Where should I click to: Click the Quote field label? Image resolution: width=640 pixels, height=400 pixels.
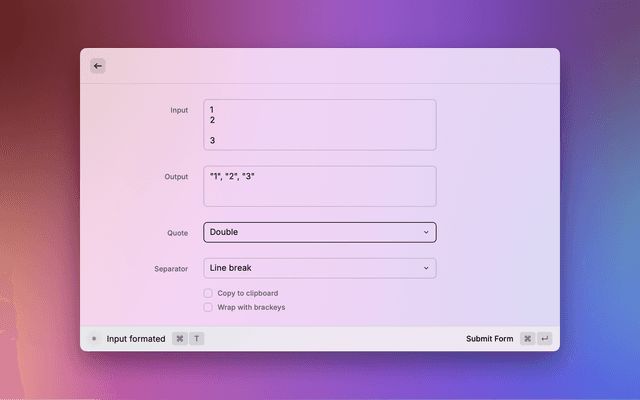point(177,233)
